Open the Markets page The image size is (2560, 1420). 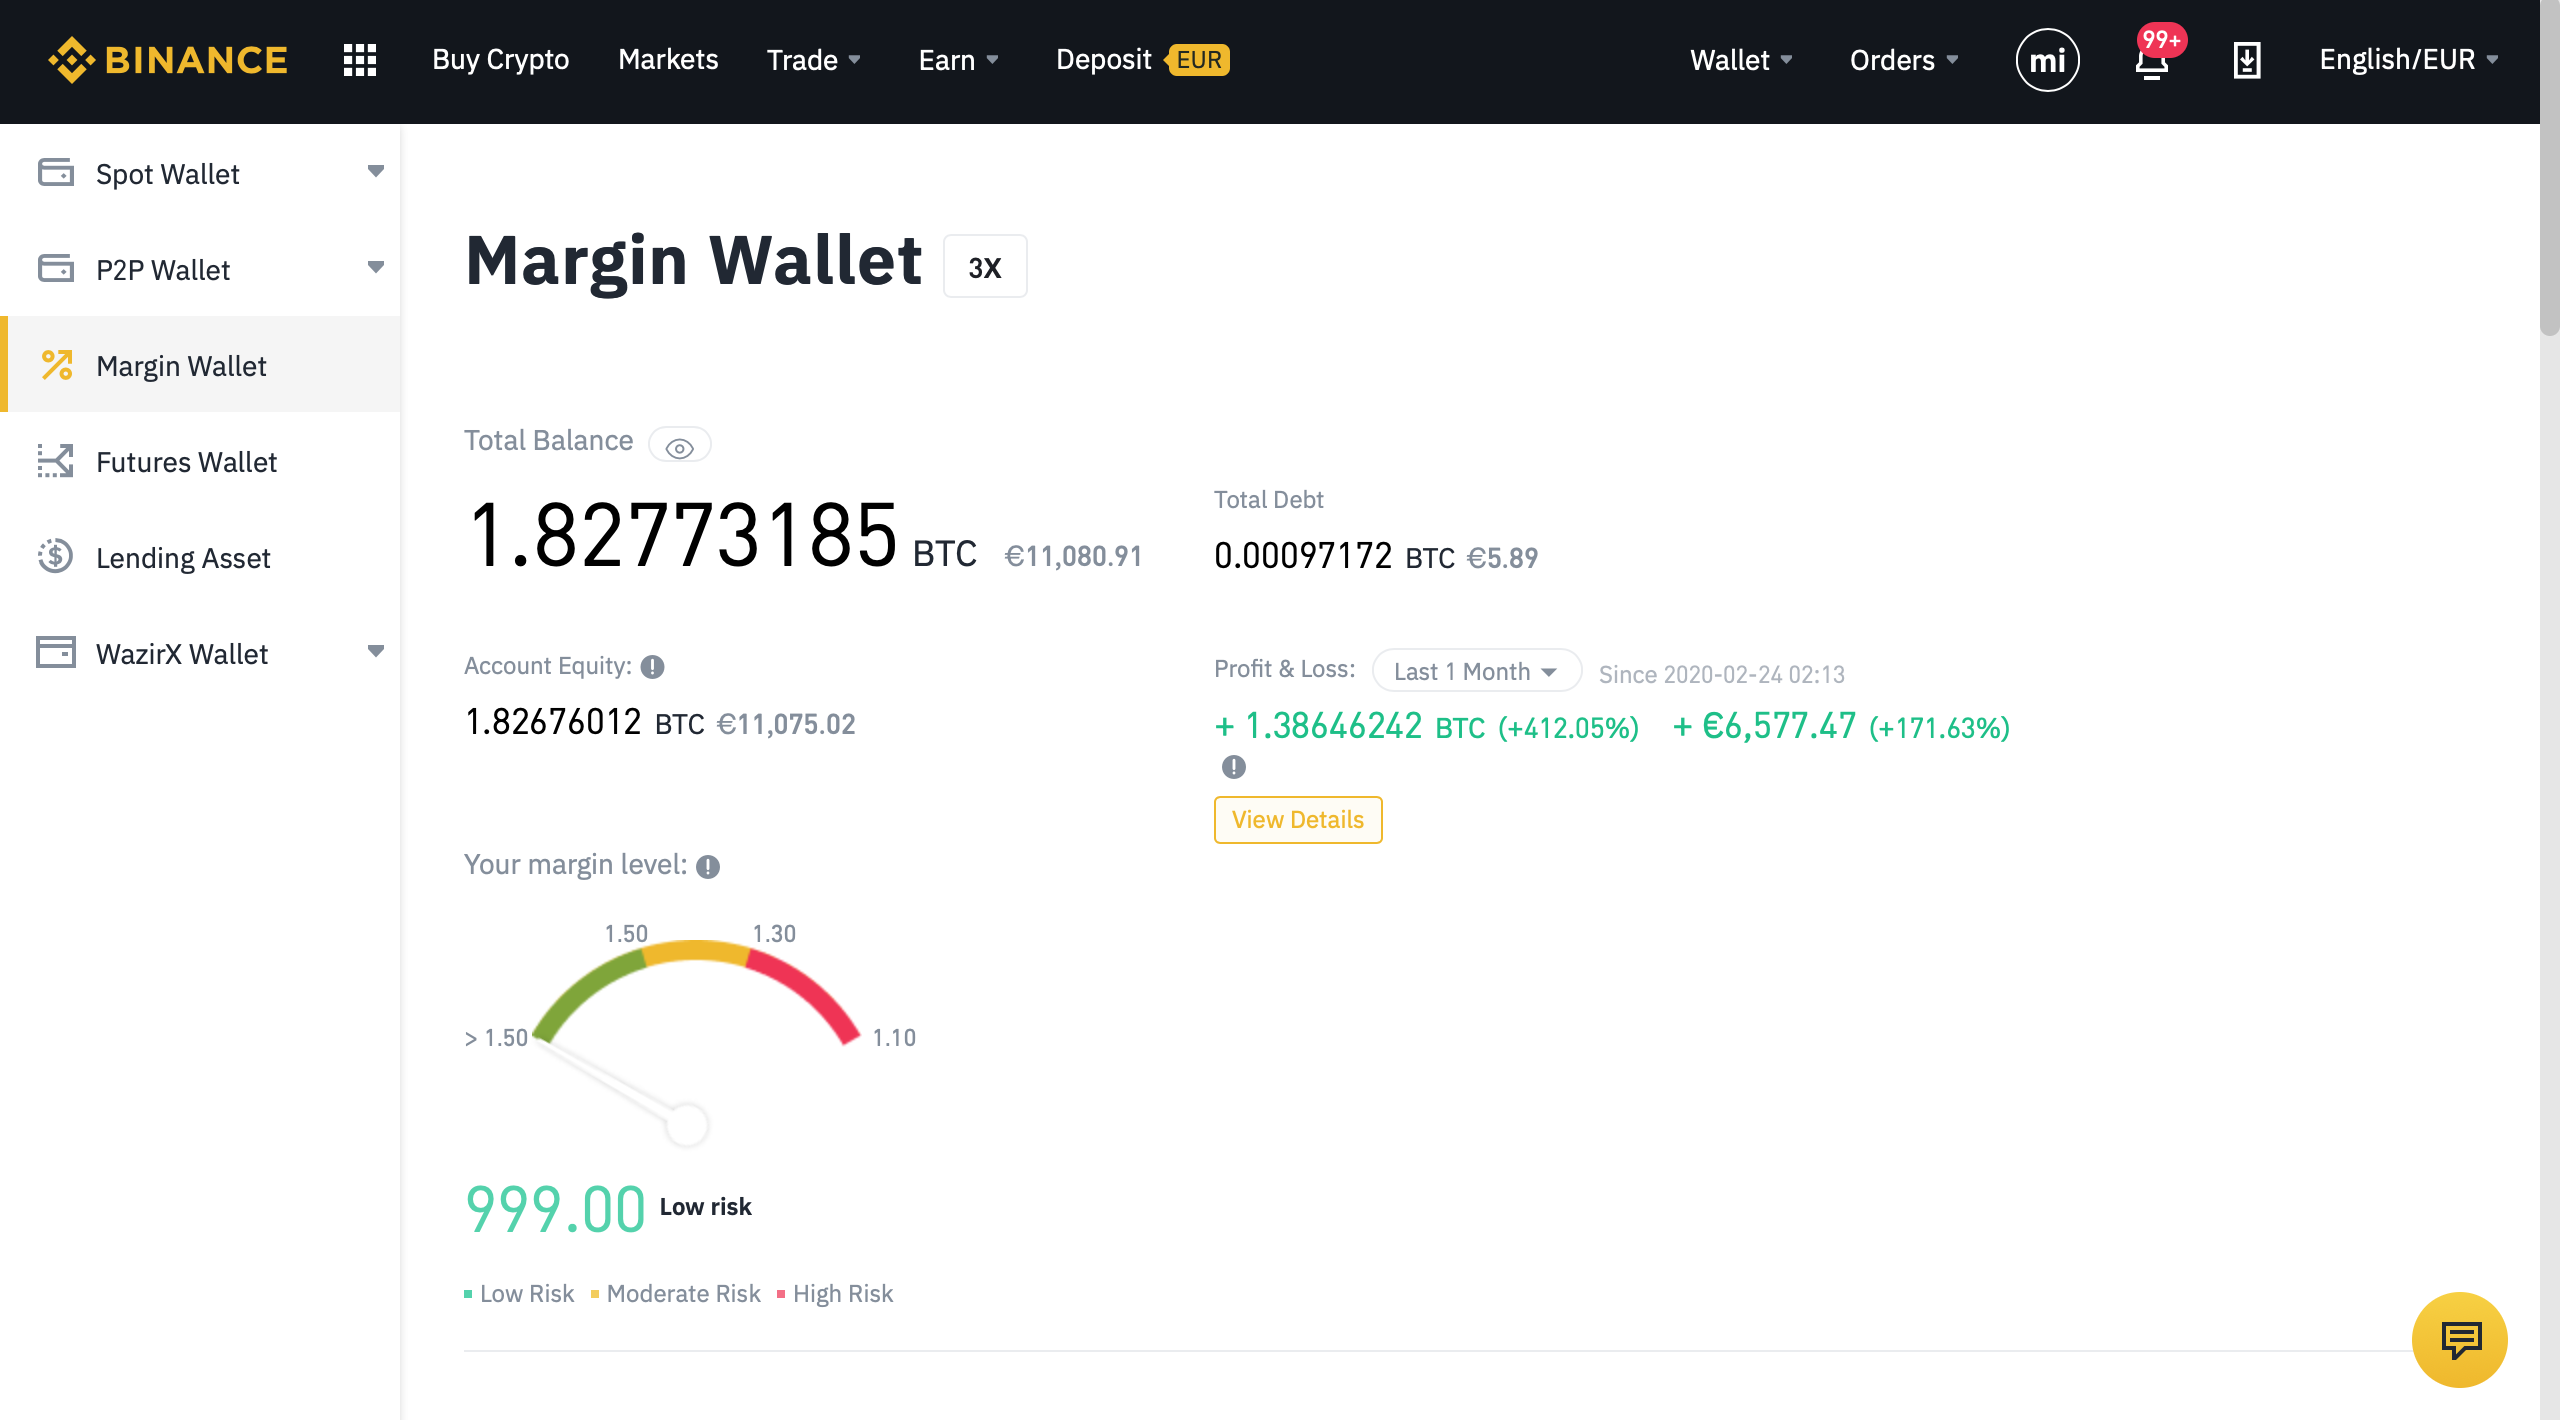click(668, 60)
